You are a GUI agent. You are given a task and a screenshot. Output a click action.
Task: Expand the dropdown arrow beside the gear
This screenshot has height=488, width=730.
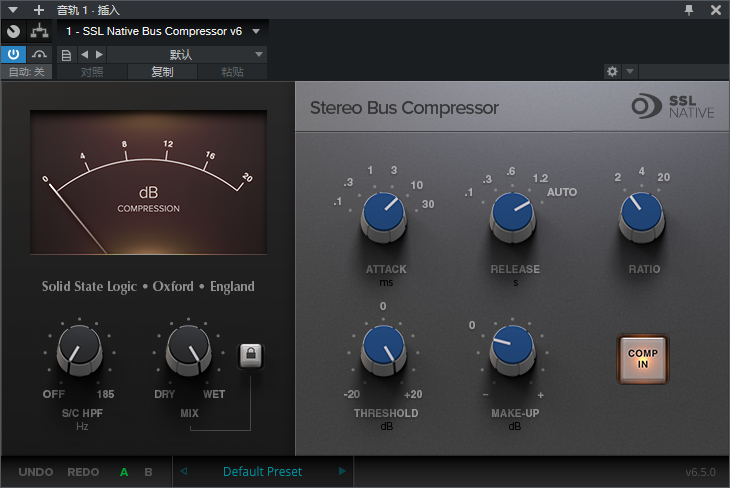[630, 71]
